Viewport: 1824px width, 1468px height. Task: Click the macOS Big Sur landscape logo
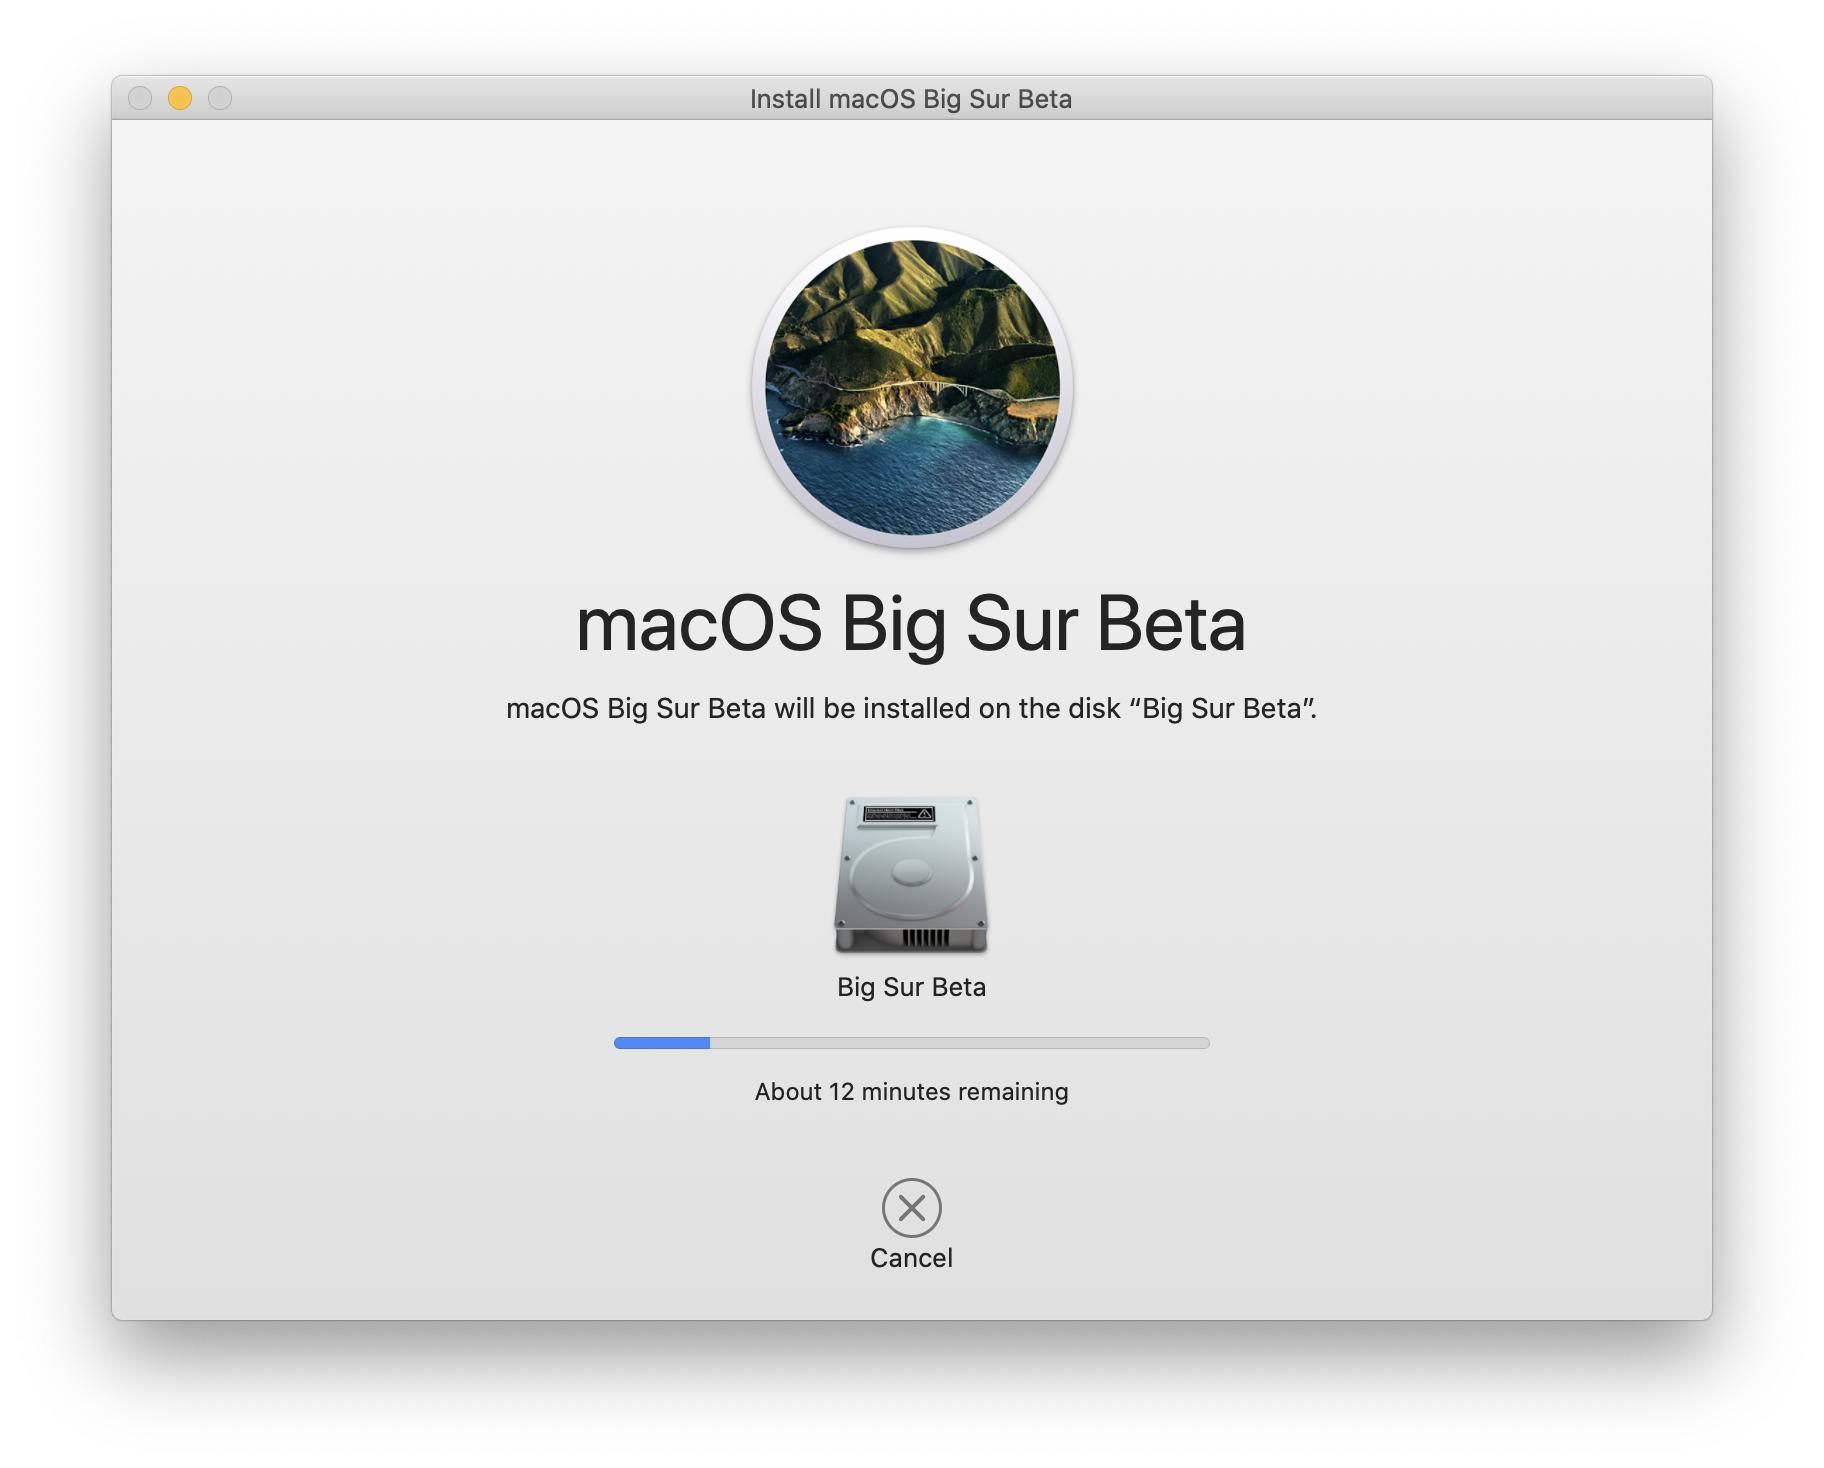912,388
